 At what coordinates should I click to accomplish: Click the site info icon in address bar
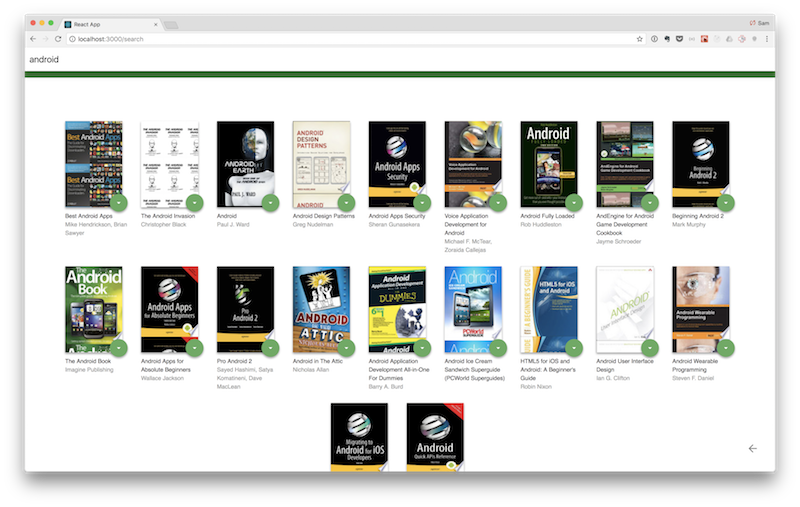click(x=72, y=39)
